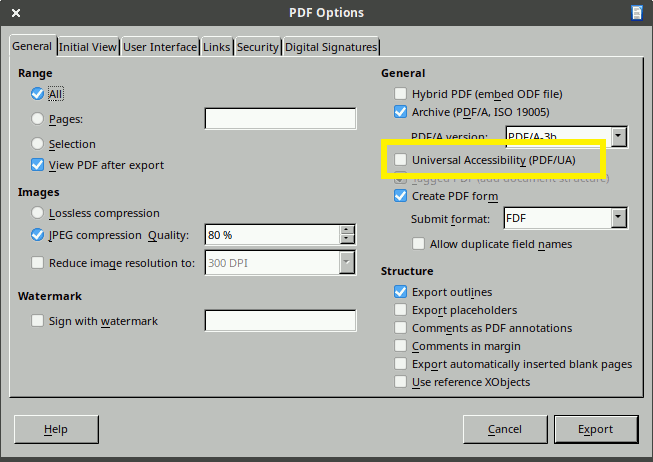The image size is (653, 462).
Task: Choose the Pages range radio button
Action: 37,119
